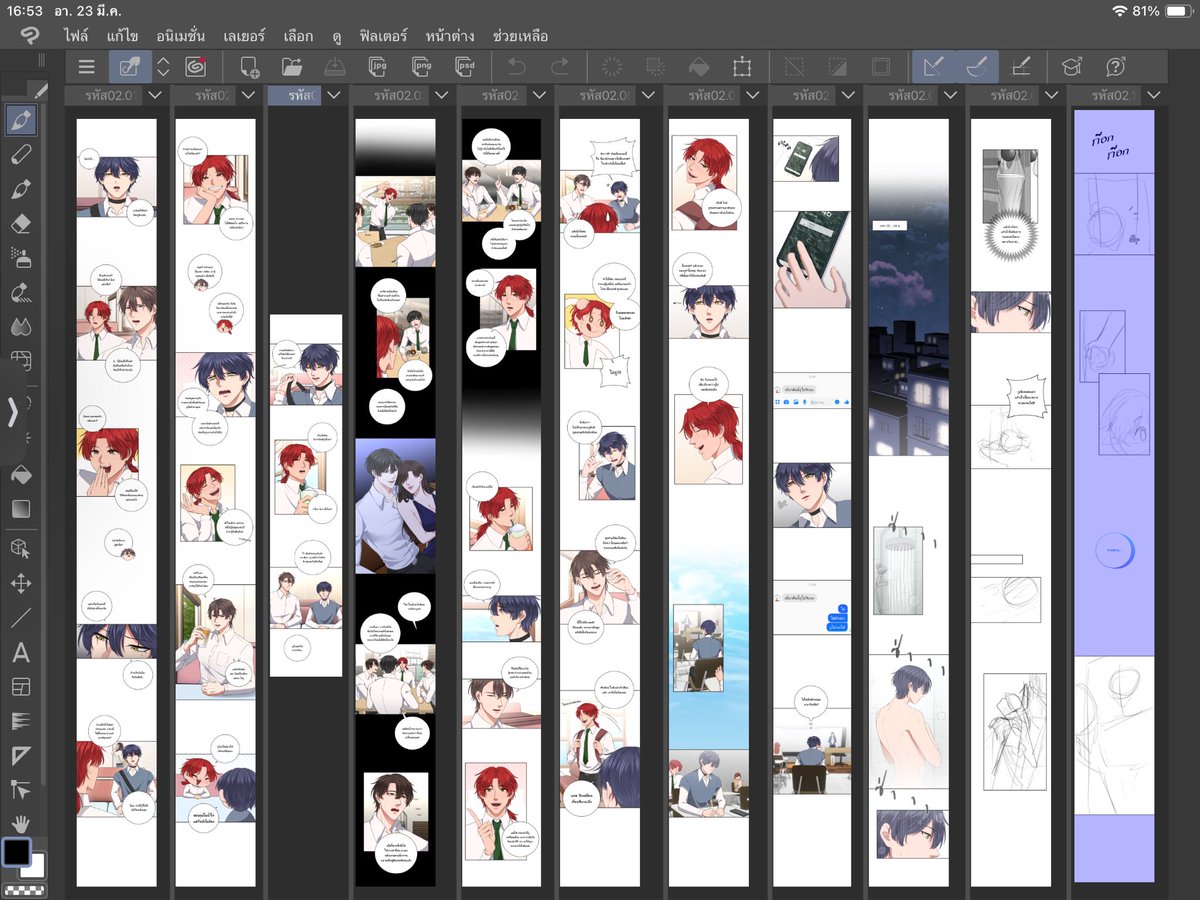Select the Gradient tool

(x=21, y=509)
